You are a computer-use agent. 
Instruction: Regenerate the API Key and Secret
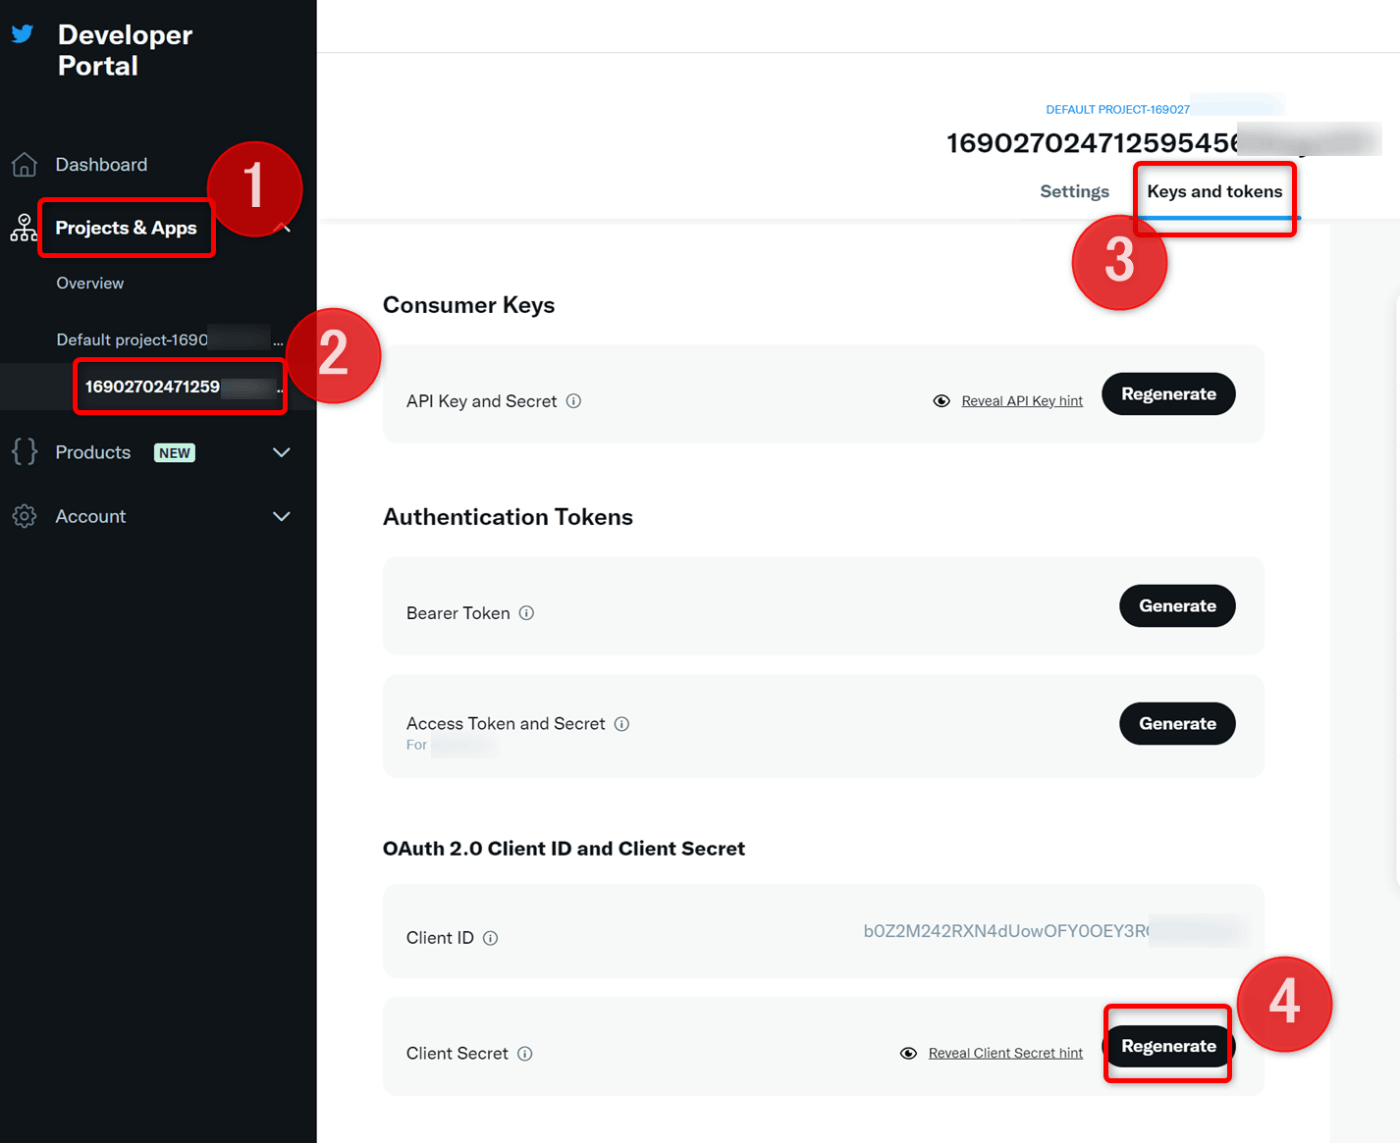pyautogui.click(x=1168, y=394)
